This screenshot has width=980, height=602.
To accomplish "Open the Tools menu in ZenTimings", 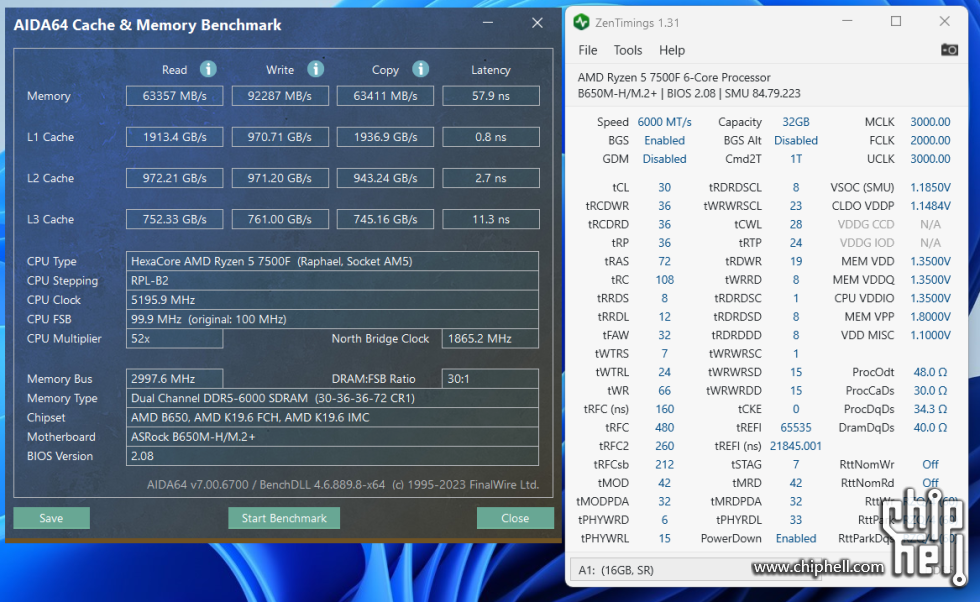I will (628, 50).
